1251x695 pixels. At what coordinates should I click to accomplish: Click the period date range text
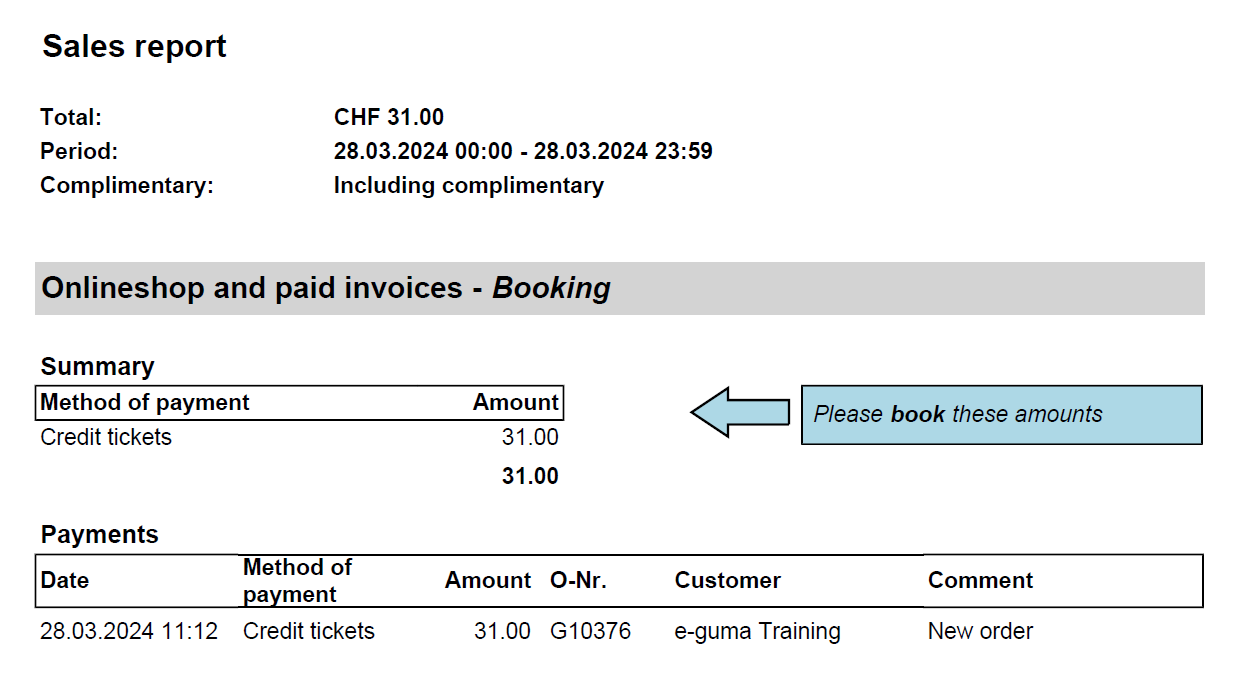[x=523, y=152]
